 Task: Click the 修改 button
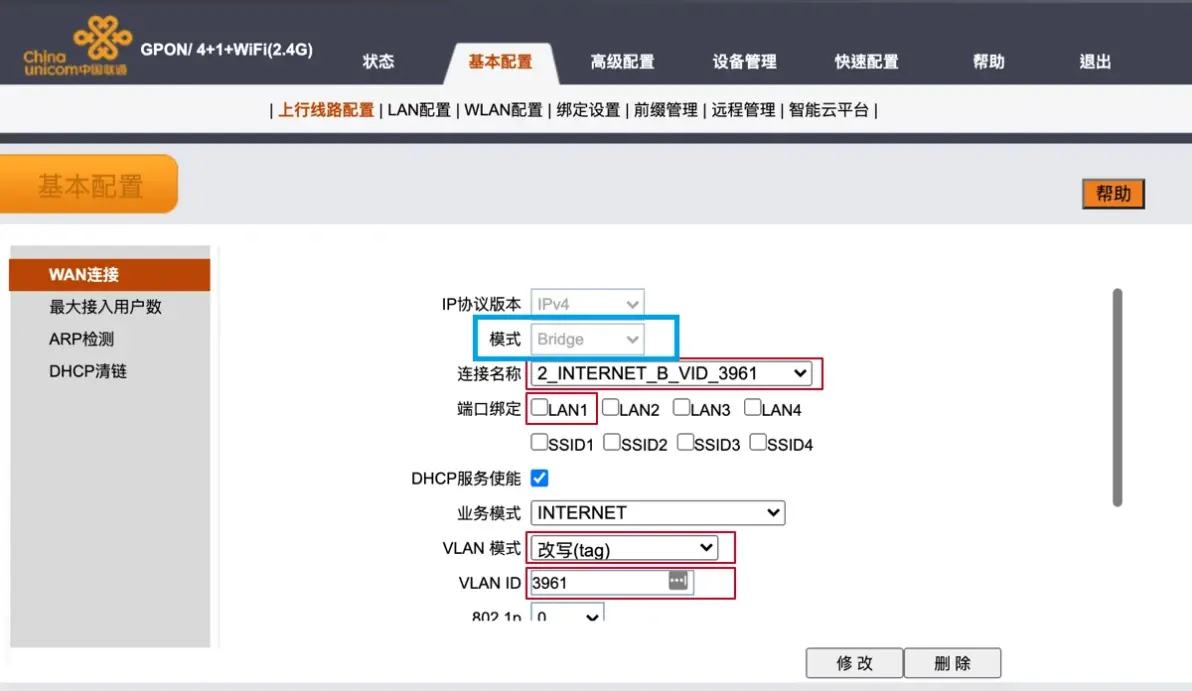(854, 663)
